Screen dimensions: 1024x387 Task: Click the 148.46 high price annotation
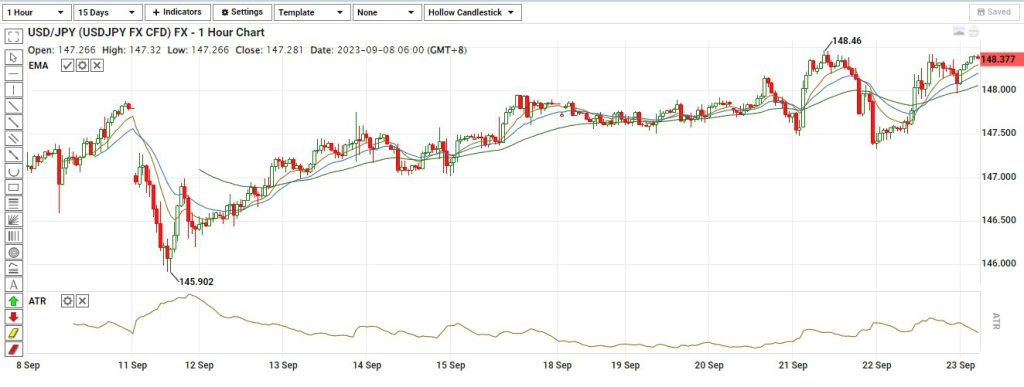[x=847, y=40]
